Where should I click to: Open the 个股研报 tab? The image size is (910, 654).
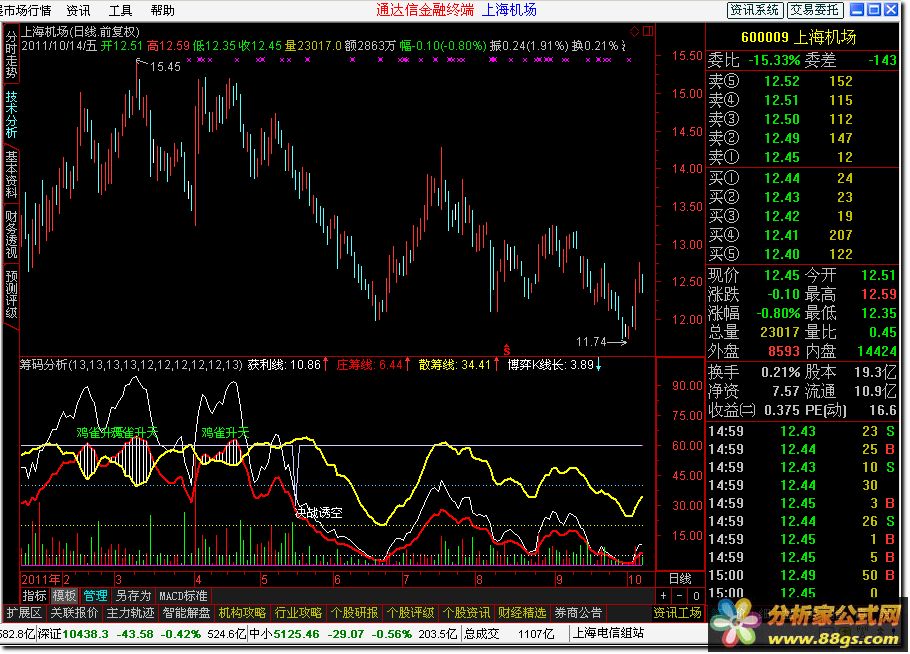(354, 613)
